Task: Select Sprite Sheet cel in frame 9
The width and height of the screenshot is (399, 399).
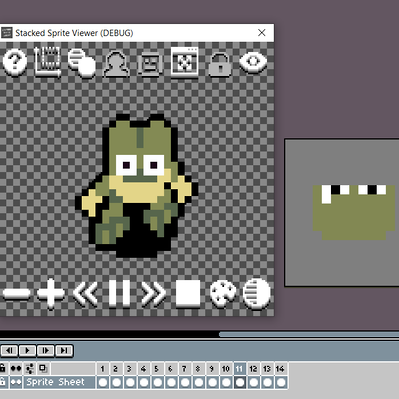Action: click(212, 382)
